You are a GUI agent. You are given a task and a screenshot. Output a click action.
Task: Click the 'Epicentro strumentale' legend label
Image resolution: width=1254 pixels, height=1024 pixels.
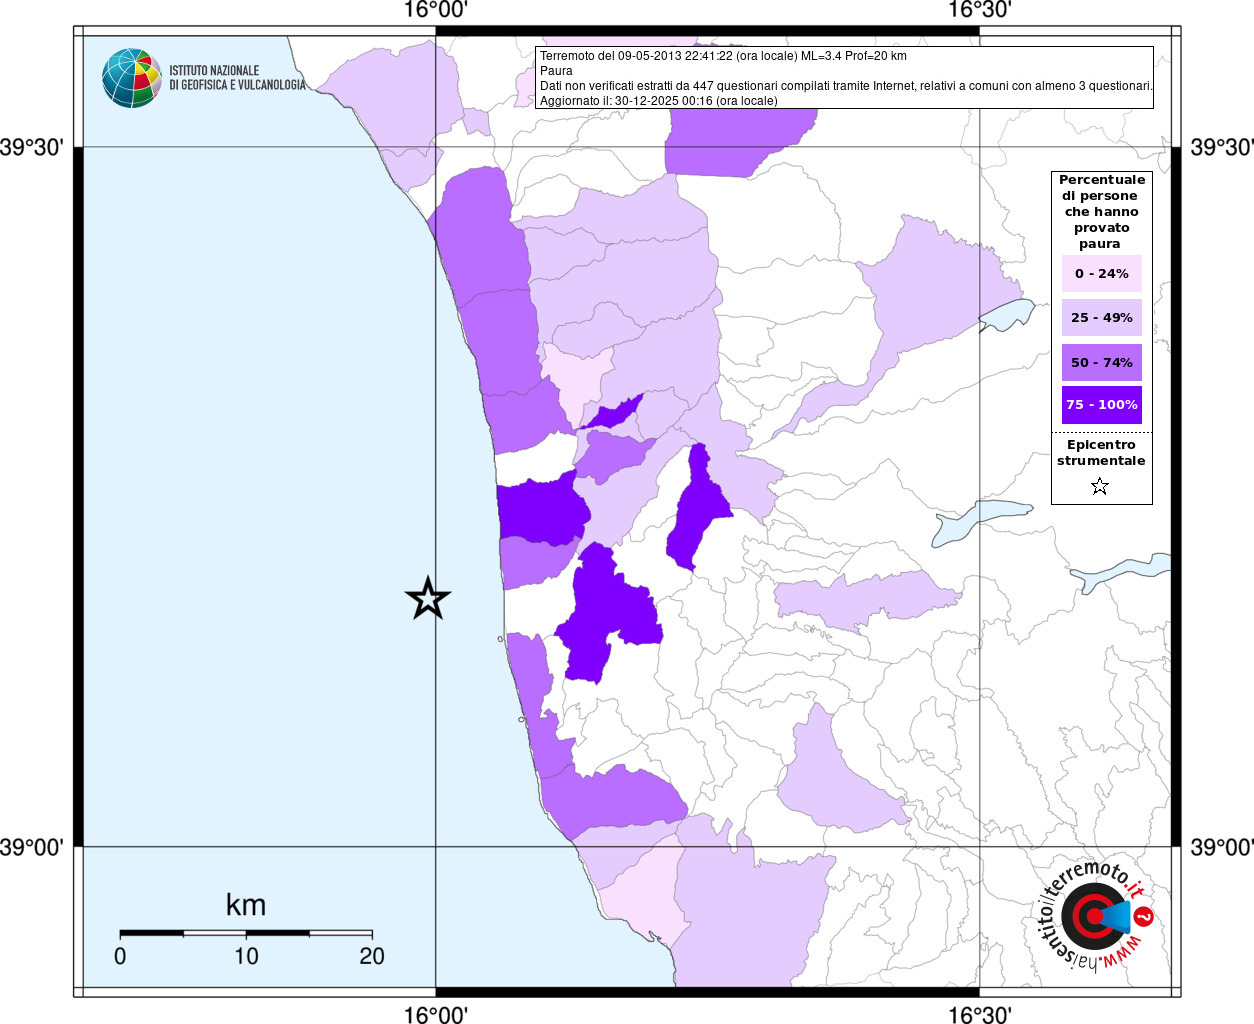point(1101,453)
